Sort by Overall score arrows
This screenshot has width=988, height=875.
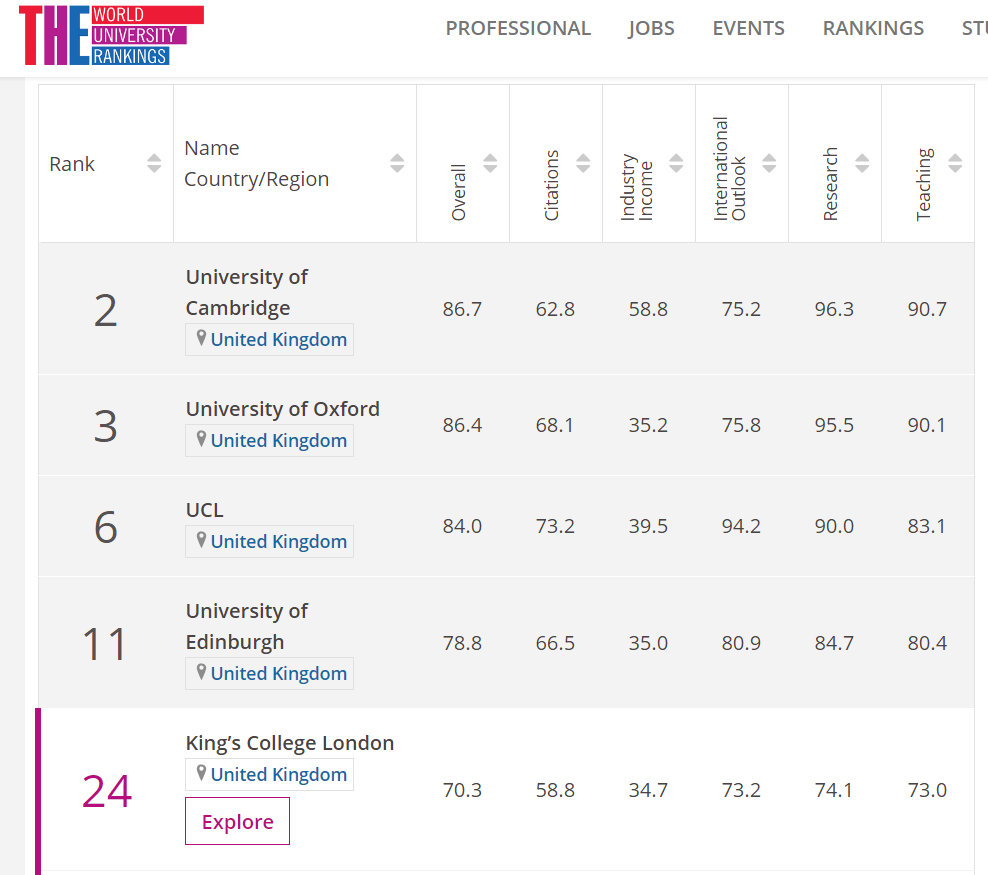pos(490,163)
